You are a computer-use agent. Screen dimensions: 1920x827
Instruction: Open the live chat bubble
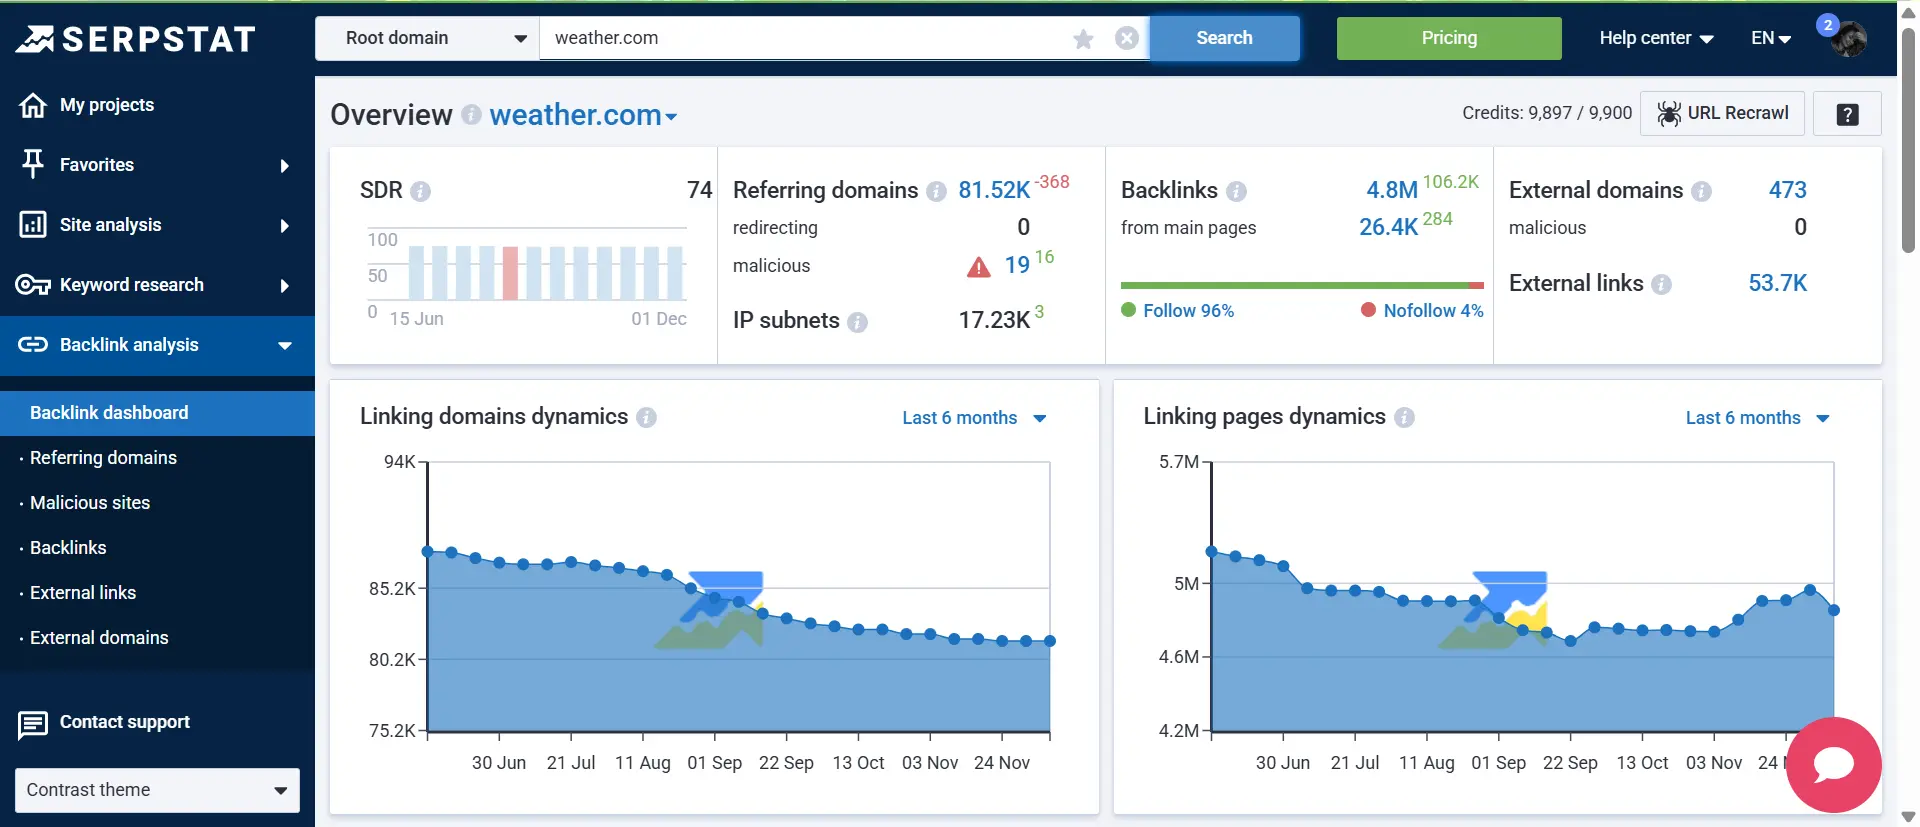tap(1833, 765)
